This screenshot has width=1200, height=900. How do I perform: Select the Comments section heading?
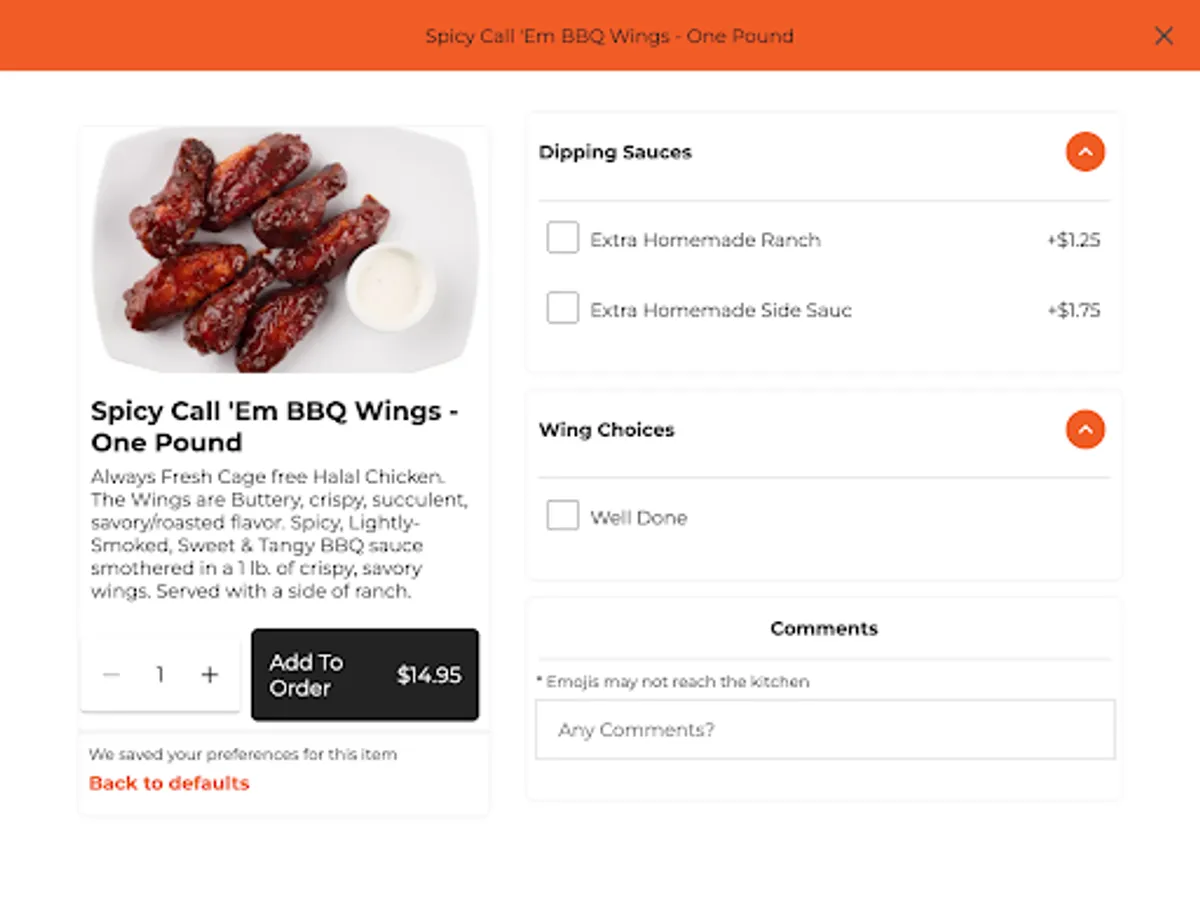(824, 628)
